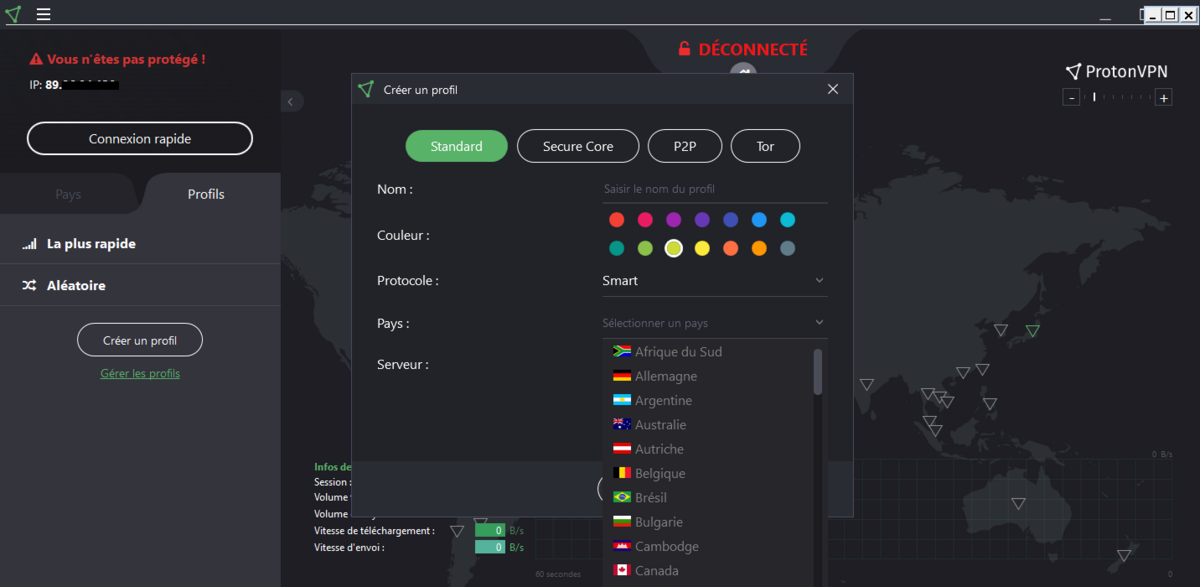
Task: Switch to the Profils tab
Action: click(x=206, y=194)
